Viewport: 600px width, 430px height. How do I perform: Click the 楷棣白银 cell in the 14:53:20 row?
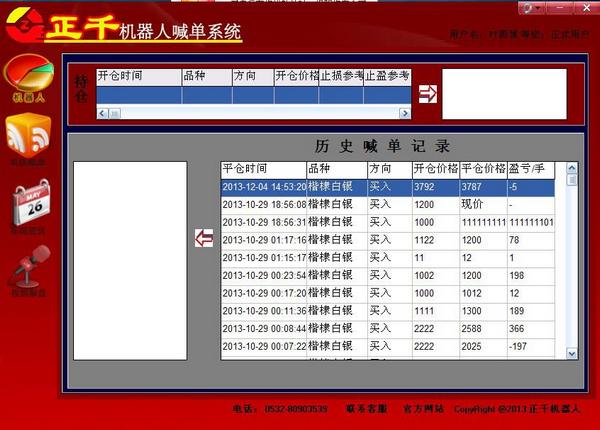pyautogui.click(x=337, y=187)
